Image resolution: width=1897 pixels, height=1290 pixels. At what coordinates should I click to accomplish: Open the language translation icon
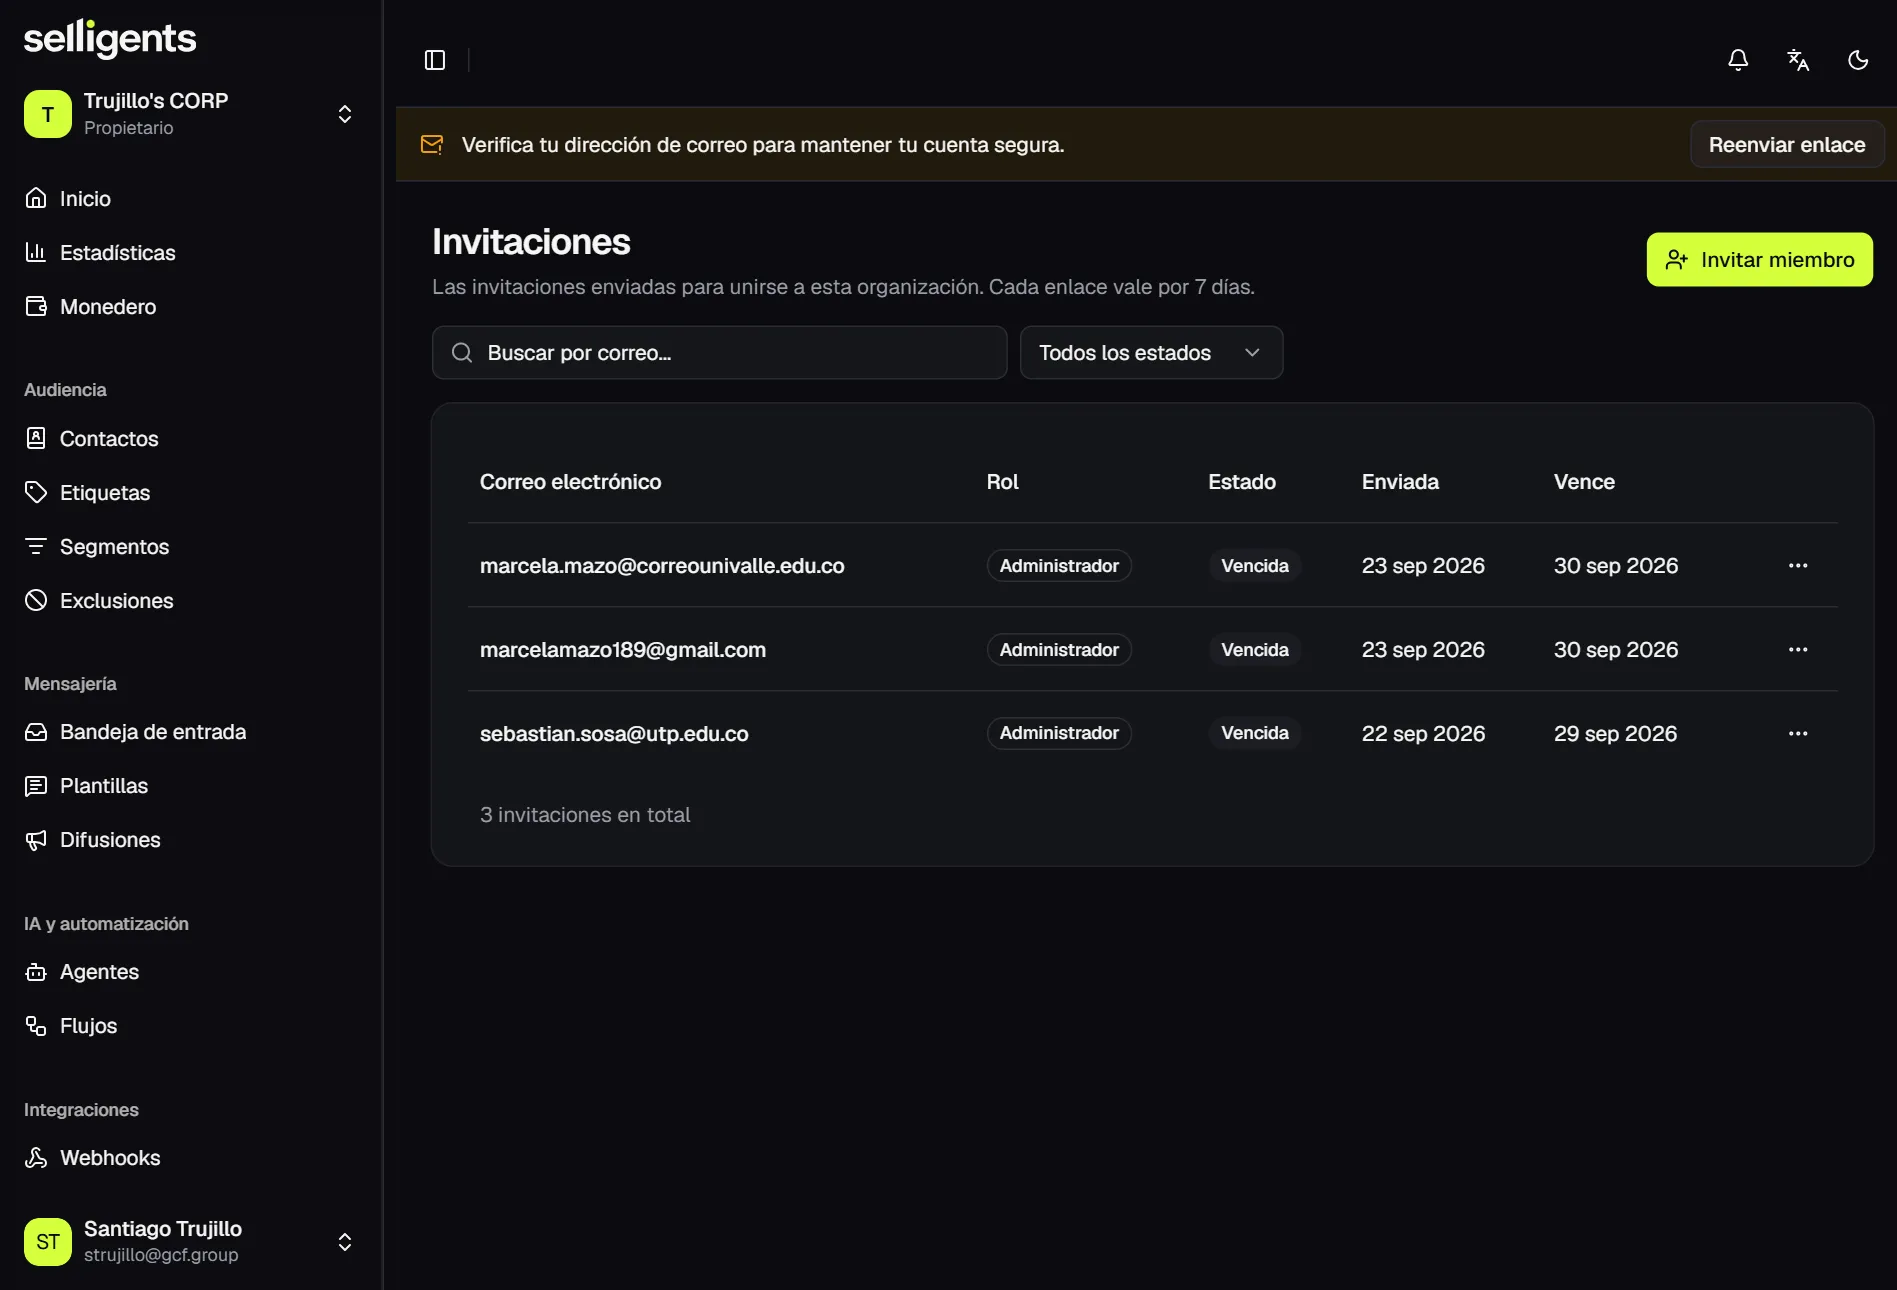click(1798, 60)
